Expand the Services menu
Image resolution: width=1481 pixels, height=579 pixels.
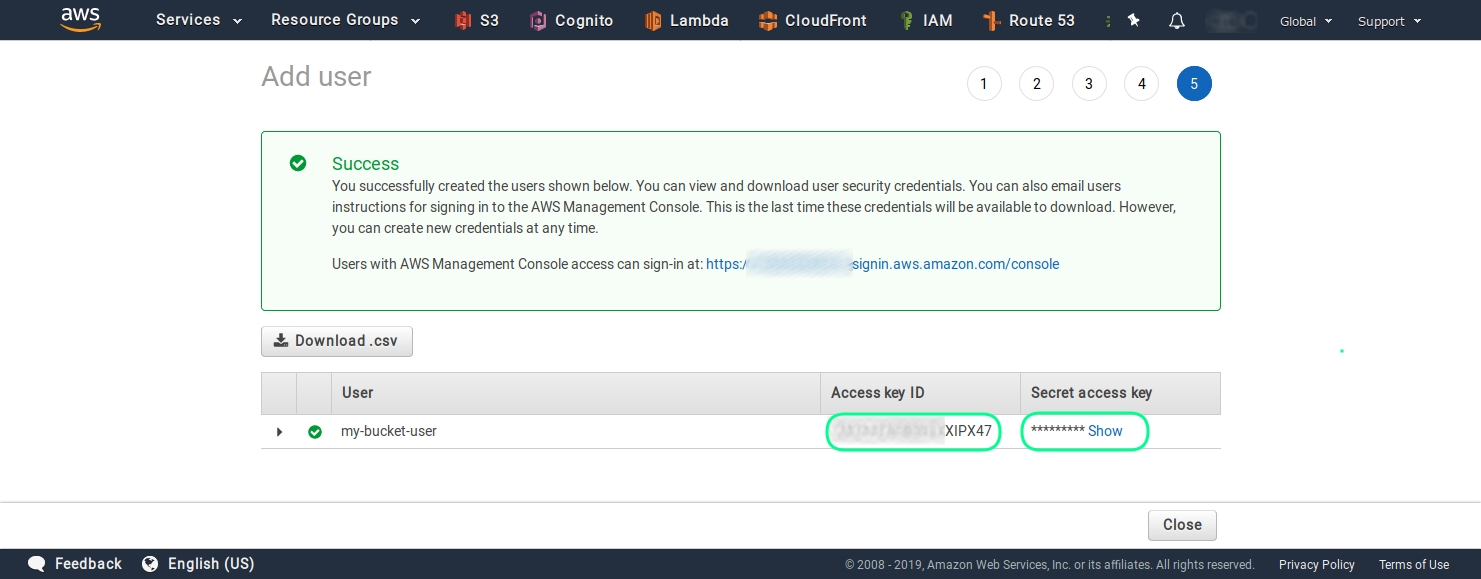[199, 20]
